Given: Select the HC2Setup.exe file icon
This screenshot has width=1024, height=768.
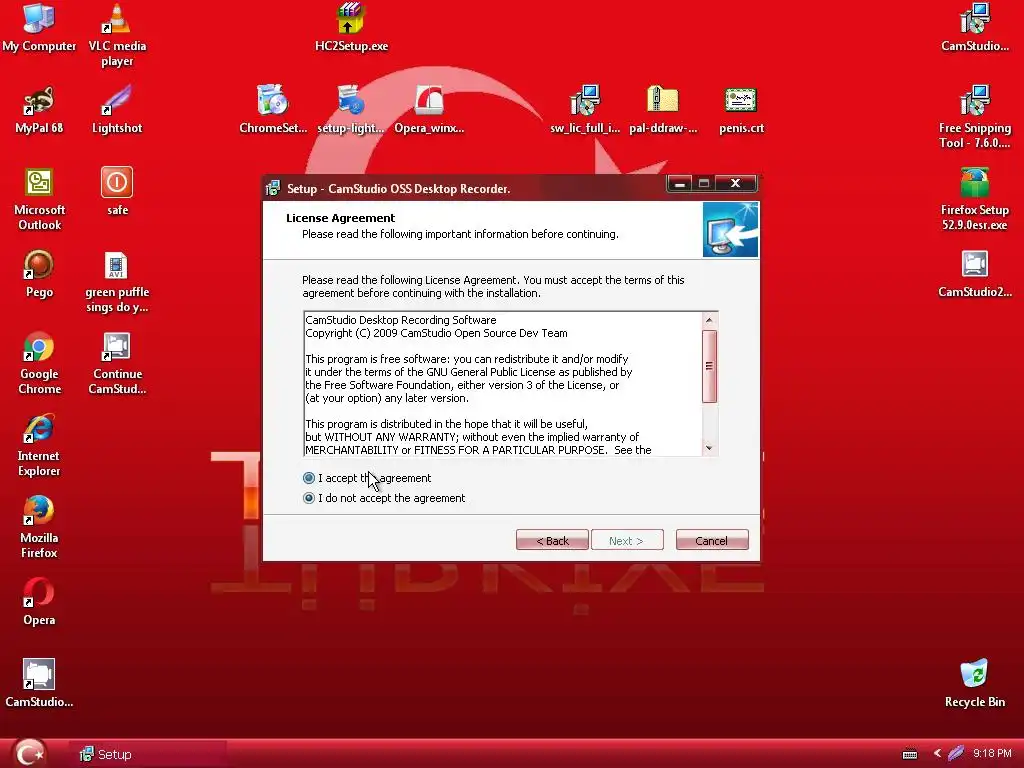Looking at the screenshot, I should click(x=351, y=27).
